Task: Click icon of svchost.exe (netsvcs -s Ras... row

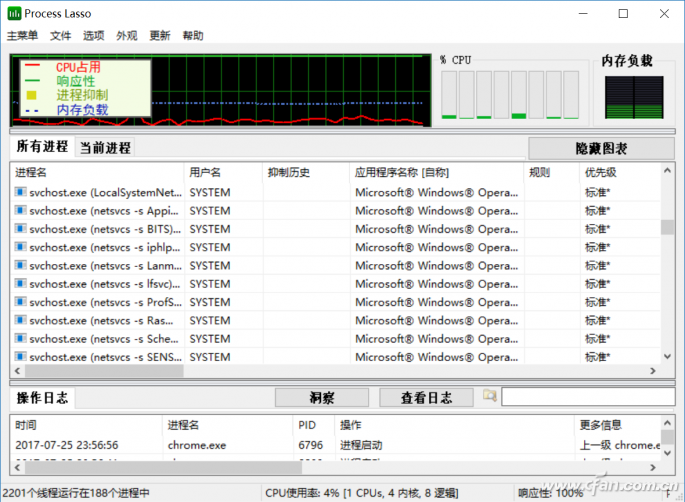Action: tap(20, 320)
